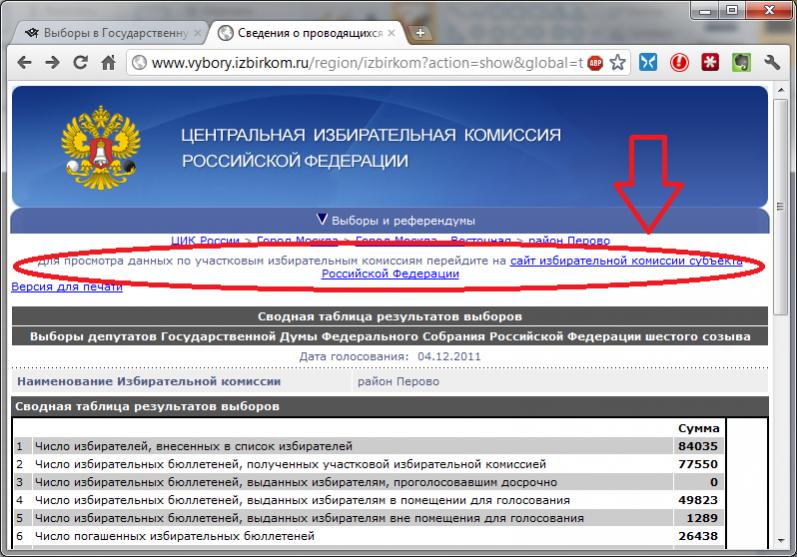Bookmark this page with the star
The image size is (797, 557).
click(618, 62)
